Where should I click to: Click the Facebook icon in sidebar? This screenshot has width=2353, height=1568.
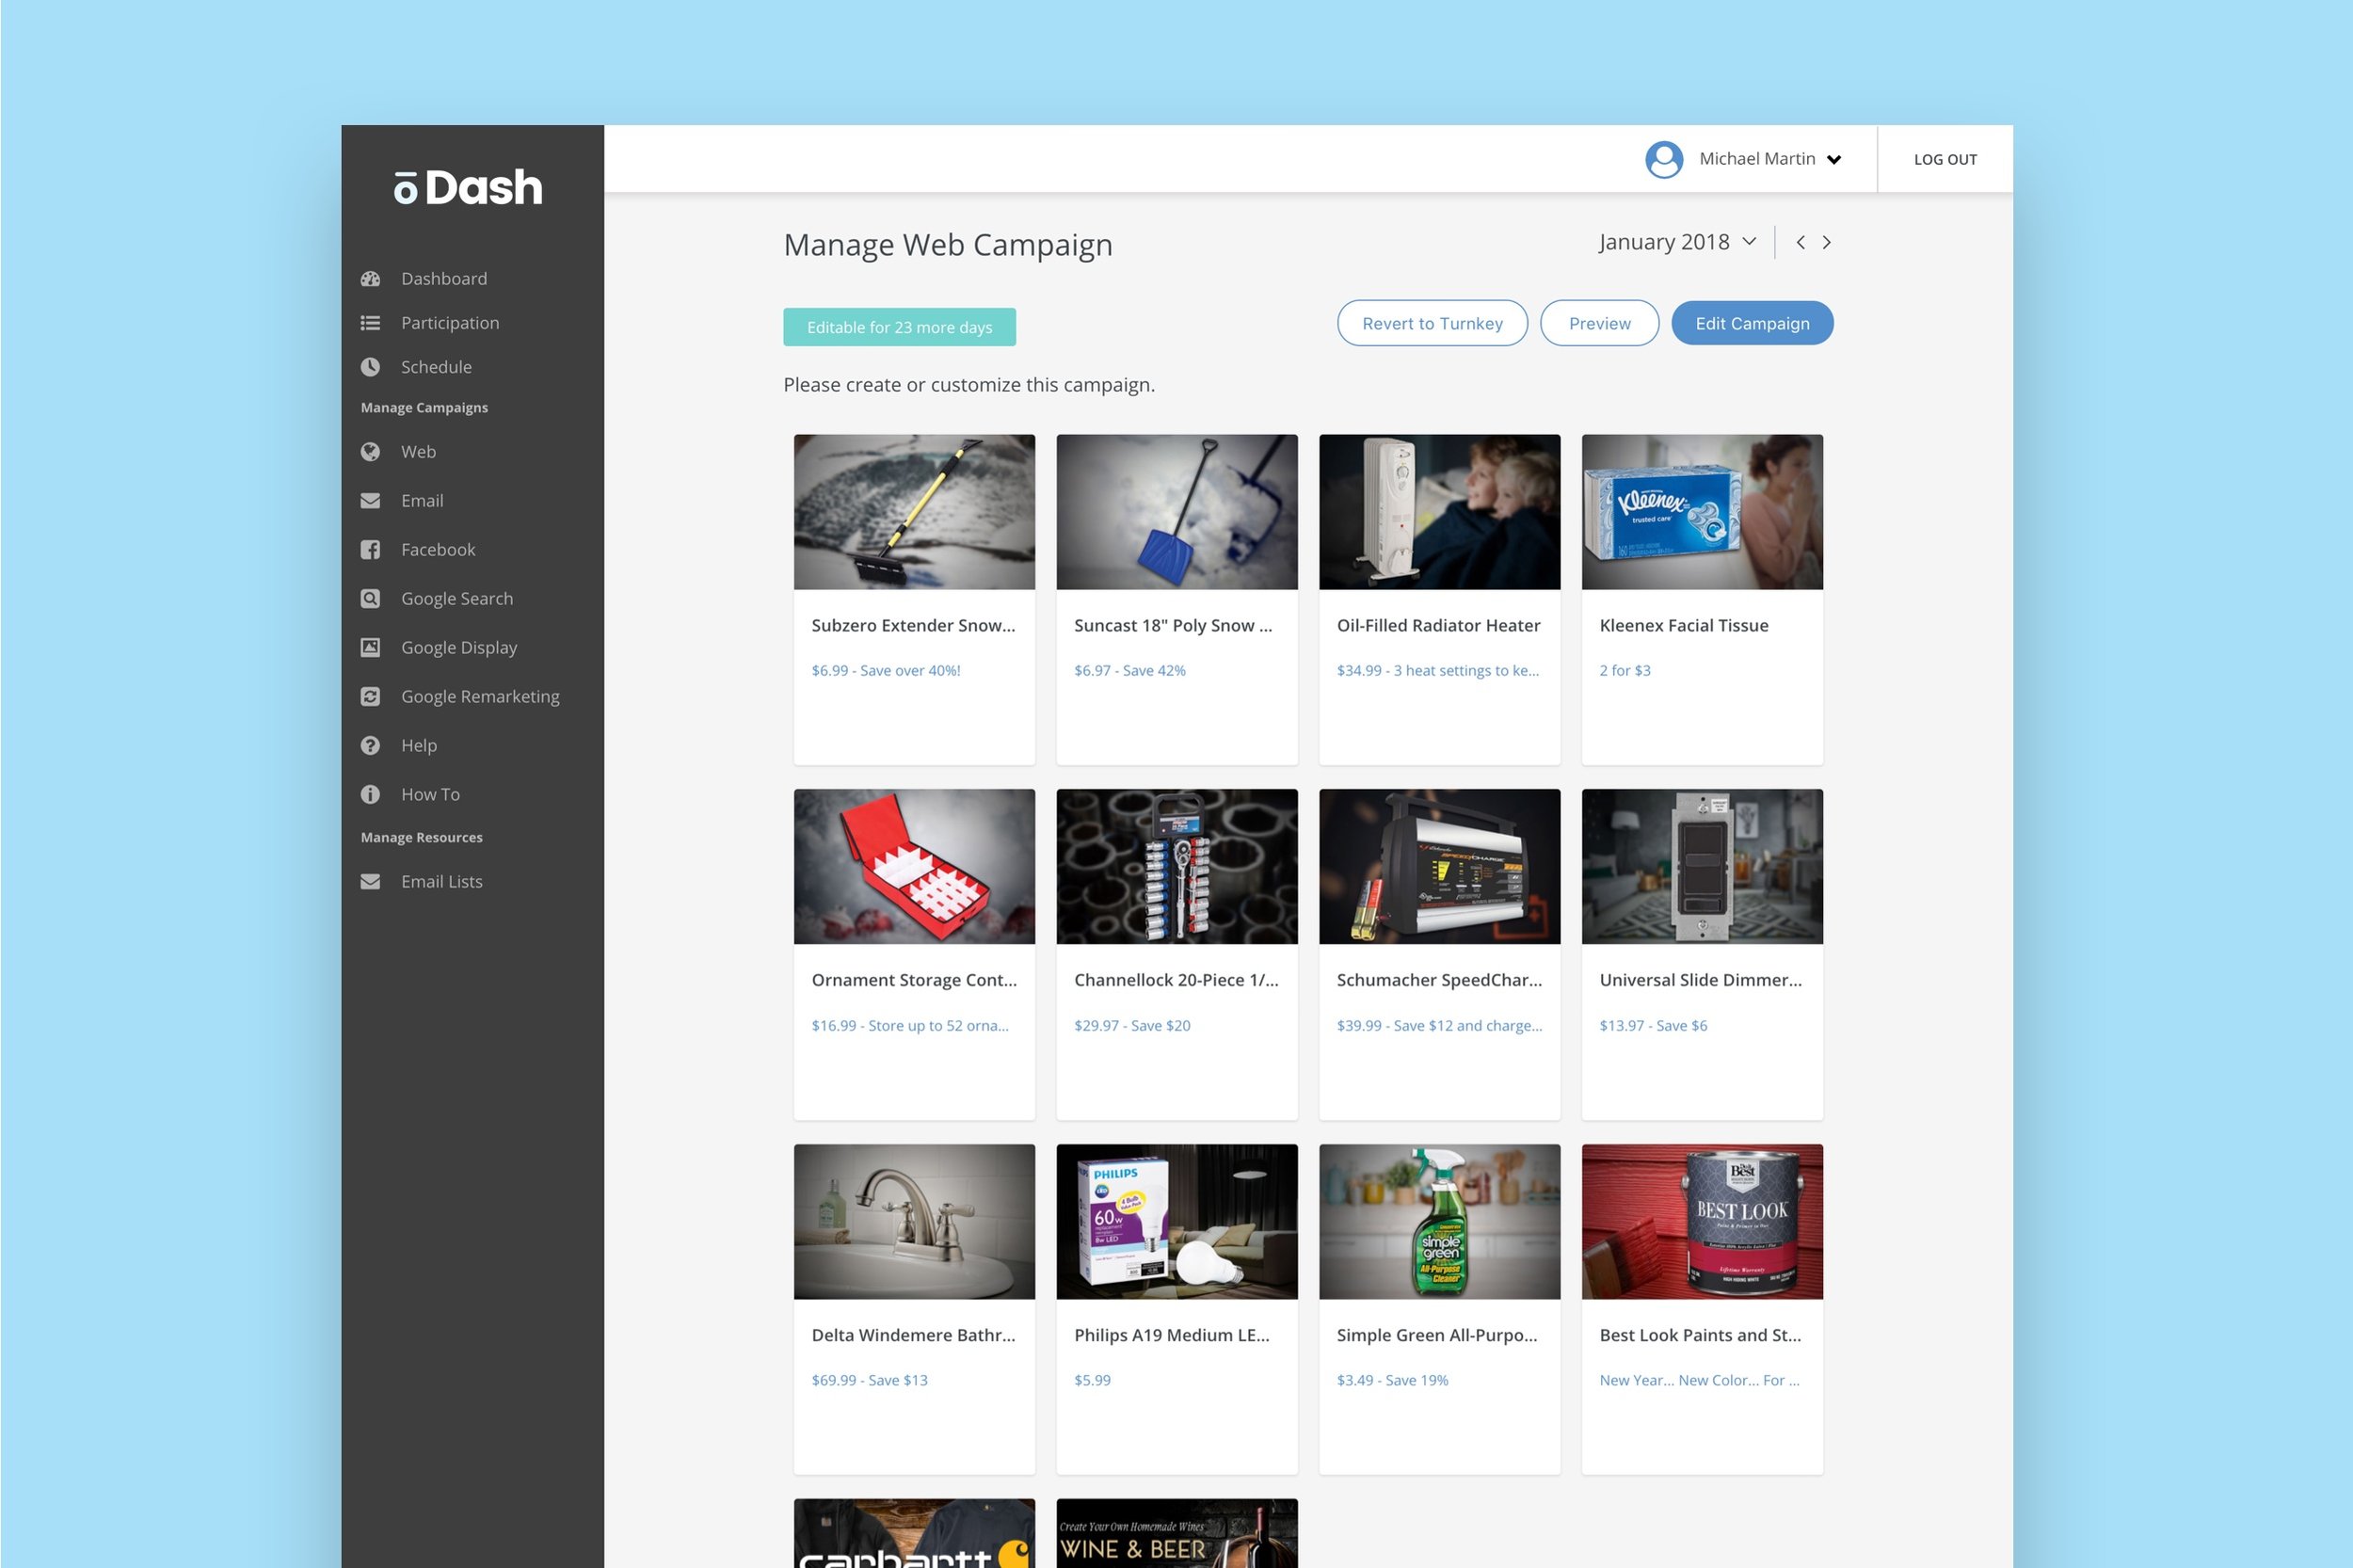[370, 550]
